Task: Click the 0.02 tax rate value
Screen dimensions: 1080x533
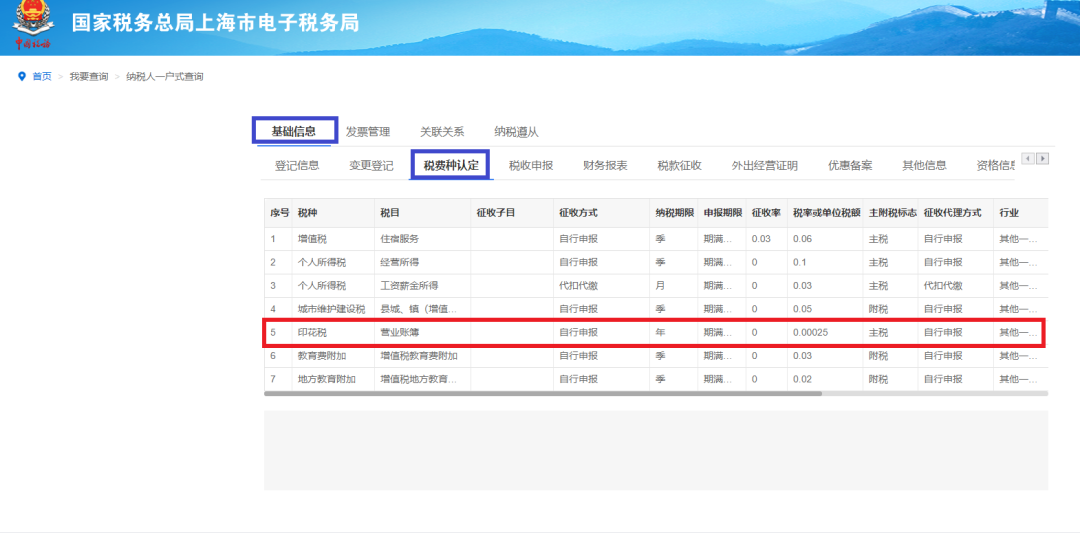Action: [802, 379]
